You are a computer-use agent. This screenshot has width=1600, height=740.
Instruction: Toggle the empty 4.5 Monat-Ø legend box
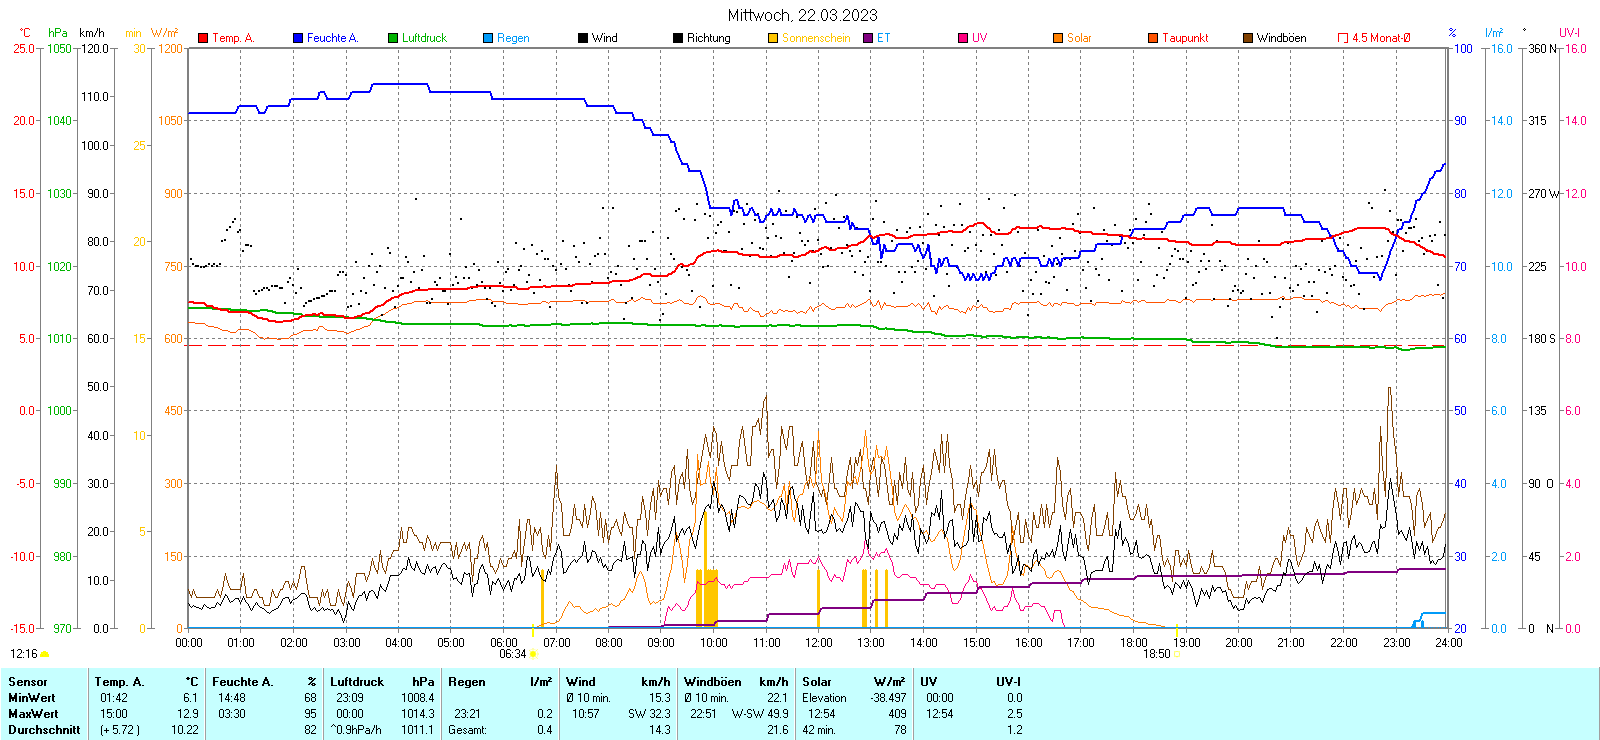click(x=1343, y=38)
